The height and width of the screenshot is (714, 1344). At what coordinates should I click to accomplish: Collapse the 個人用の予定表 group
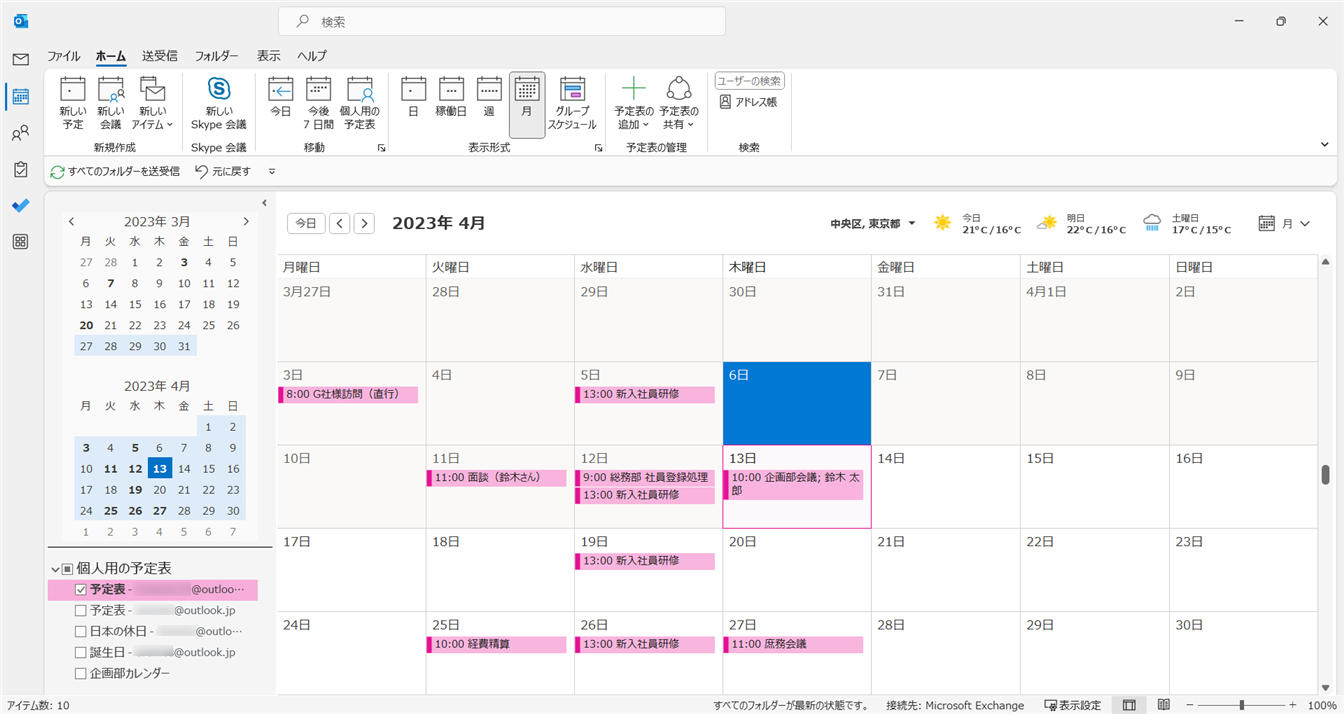point(55,569)
